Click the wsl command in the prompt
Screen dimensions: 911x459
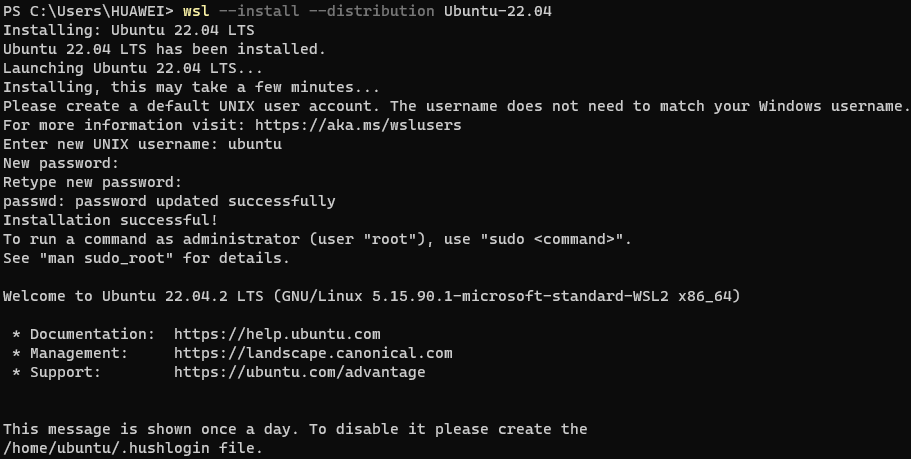tap(196, 11)
